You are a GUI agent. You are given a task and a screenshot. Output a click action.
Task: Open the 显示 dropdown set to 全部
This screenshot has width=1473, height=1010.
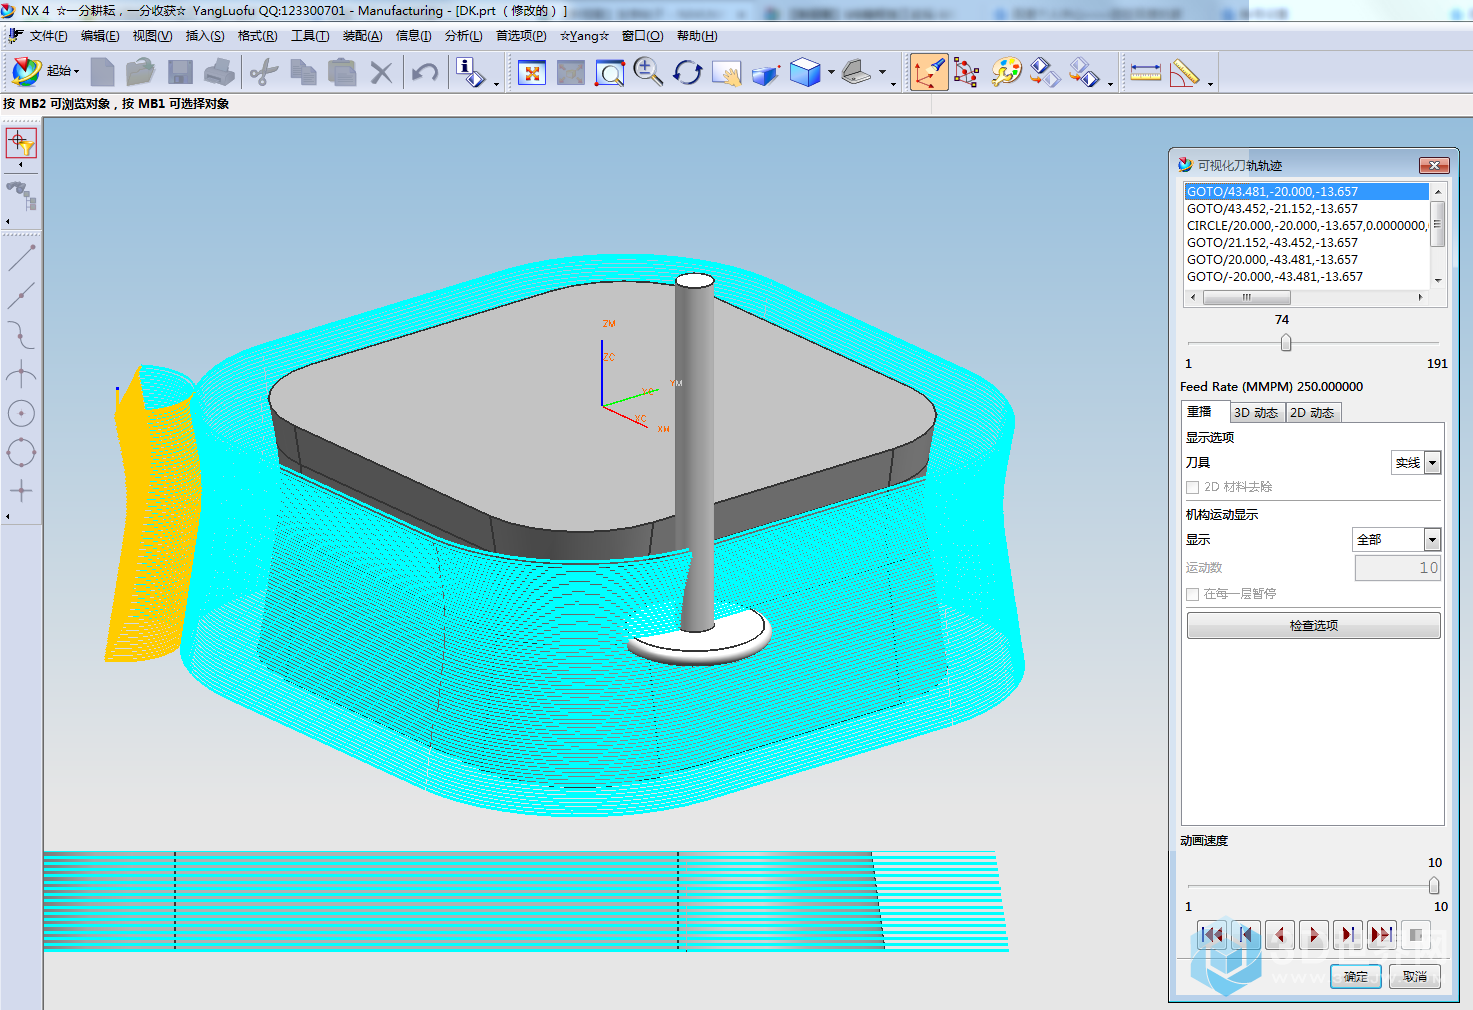(1396, 539)
